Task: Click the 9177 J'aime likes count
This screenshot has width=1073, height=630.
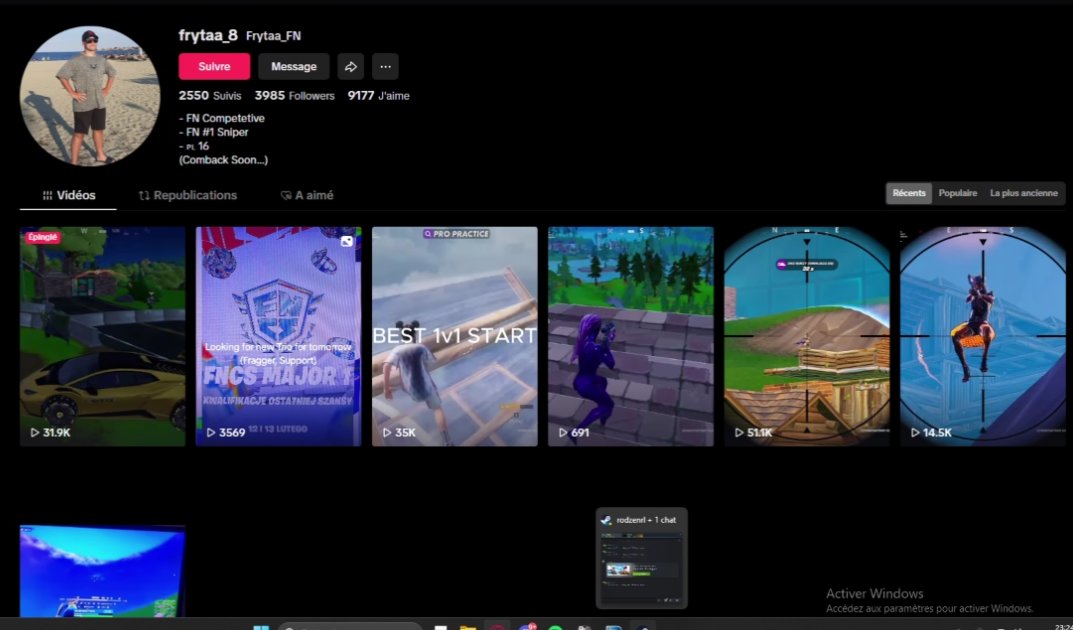Action: [378, 96]
